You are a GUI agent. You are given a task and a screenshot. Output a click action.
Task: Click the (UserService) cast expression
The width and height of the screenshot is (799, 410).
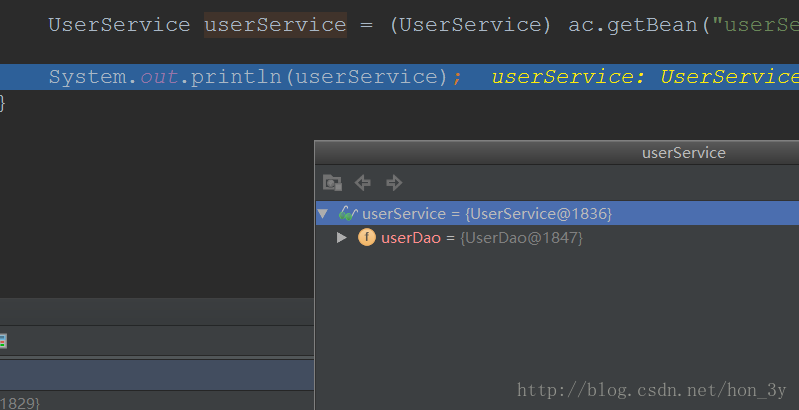pos(470,25)
